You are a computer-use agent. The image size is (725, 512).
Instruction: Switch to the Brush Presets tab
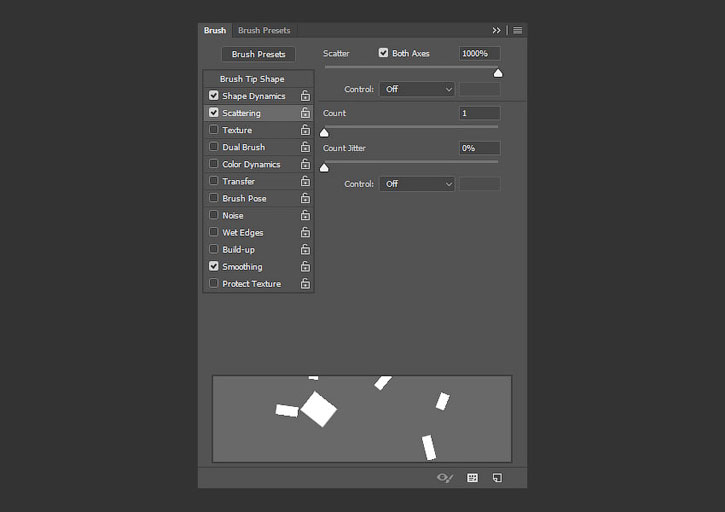264,31
